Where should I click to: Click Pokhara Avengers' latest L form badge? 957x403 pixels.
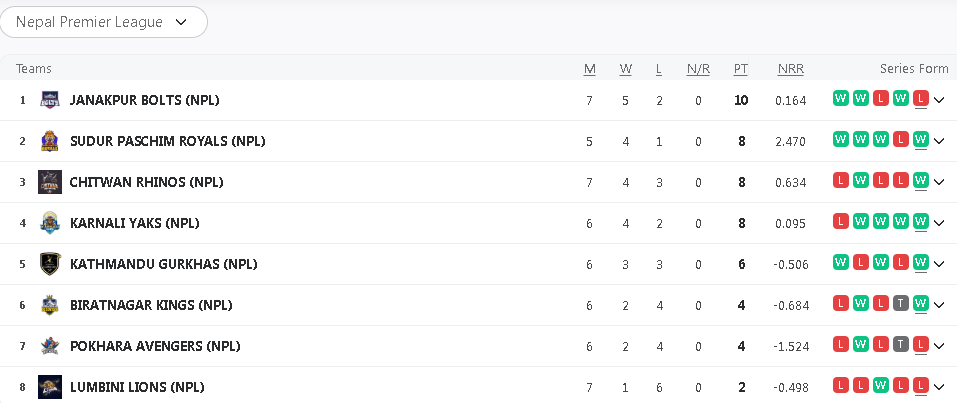(x=921, y=344)
